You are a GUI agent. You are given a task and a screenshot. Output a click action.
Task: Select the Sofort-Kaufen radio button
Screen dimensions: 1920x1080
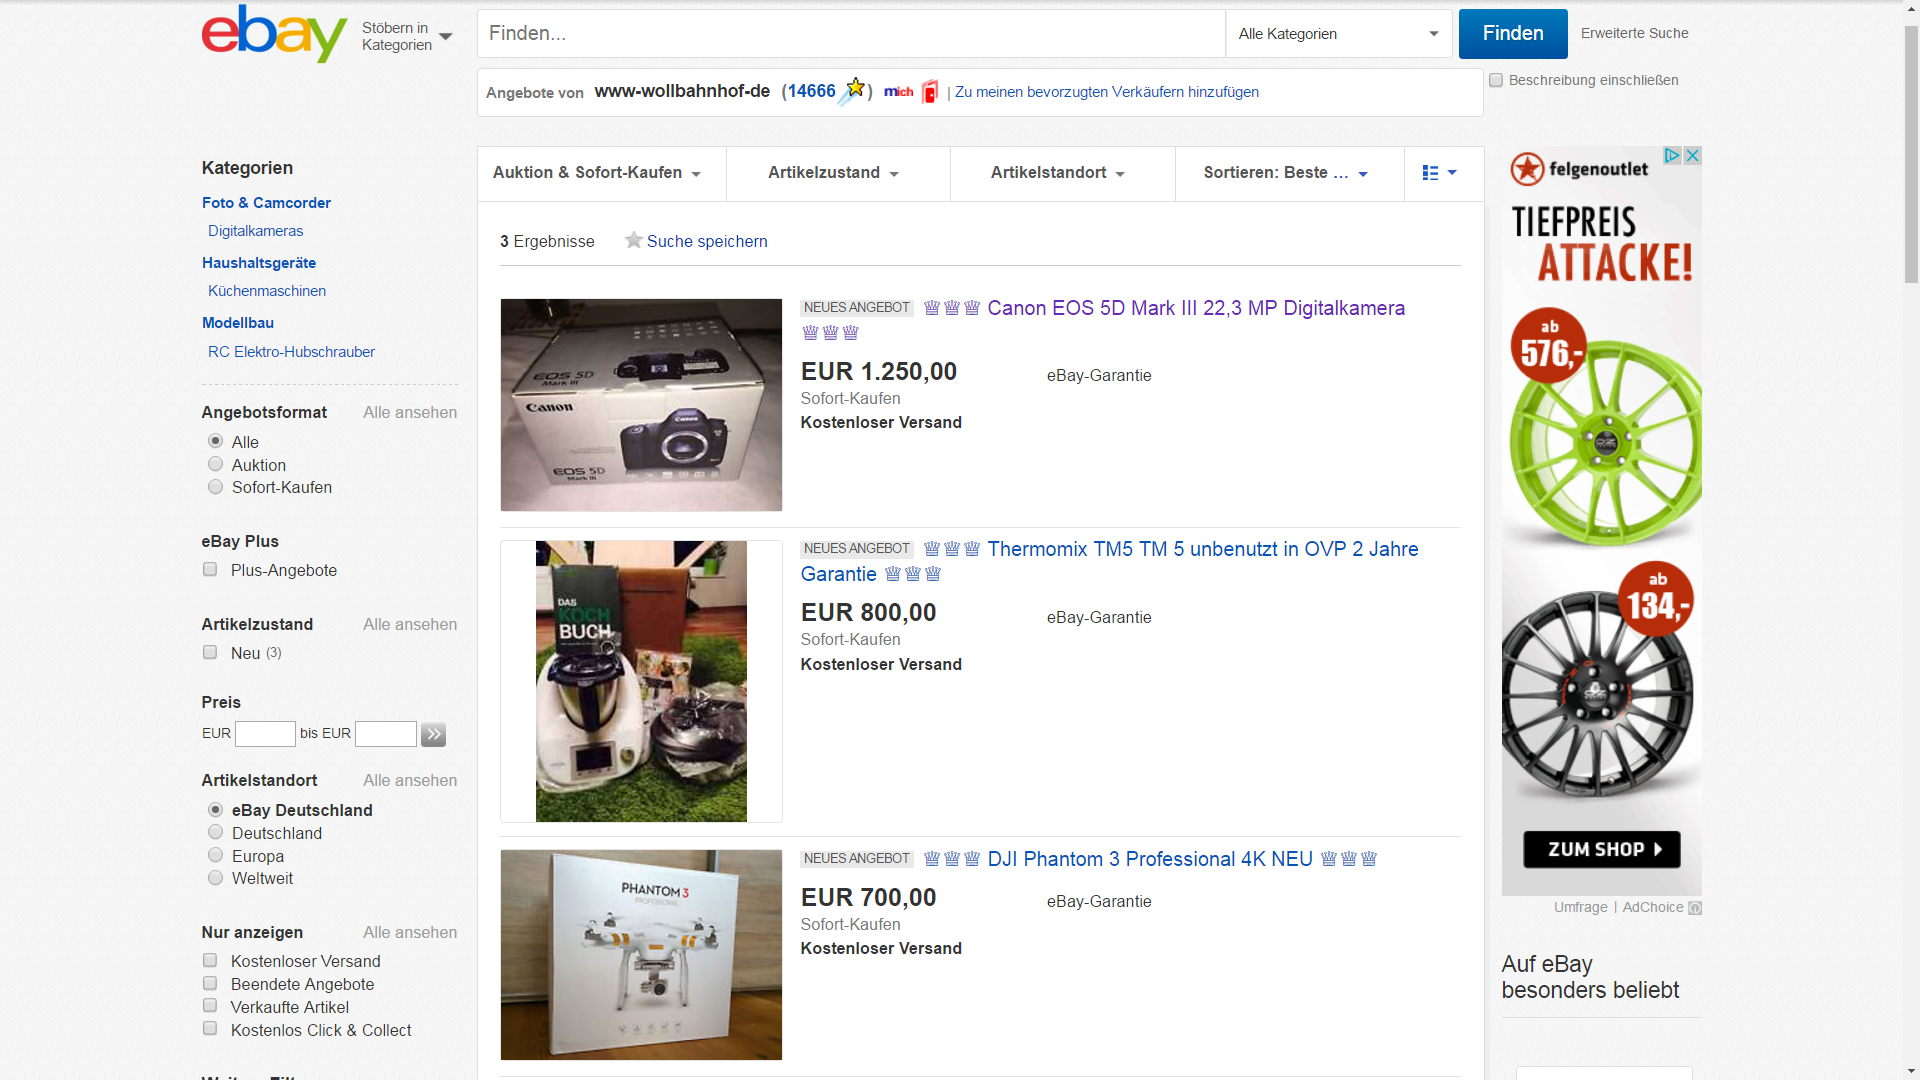tap(215, 487)
